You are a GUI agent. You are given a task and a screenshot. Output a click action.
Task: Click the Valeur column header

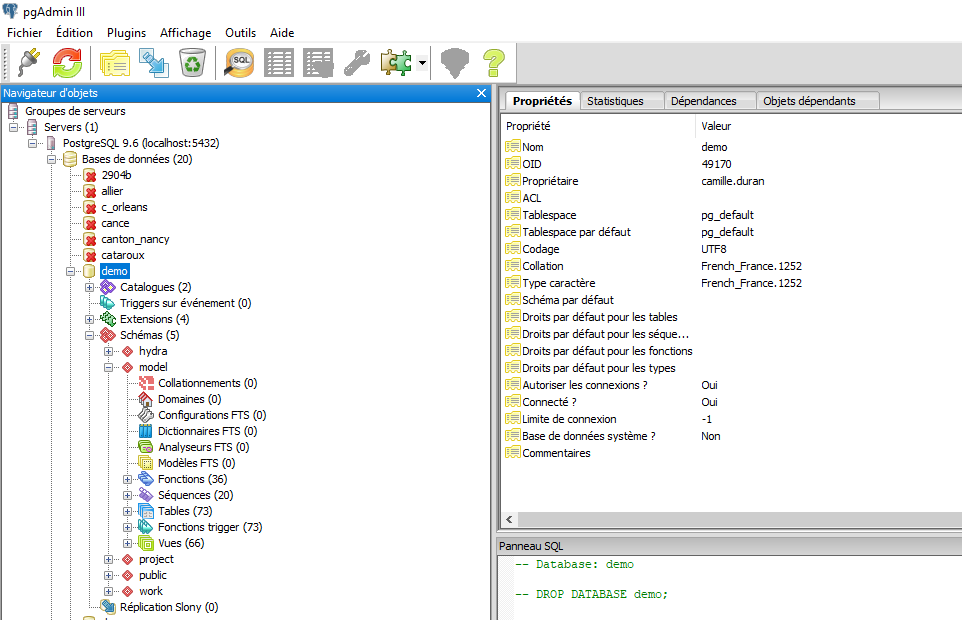point(716,126)
